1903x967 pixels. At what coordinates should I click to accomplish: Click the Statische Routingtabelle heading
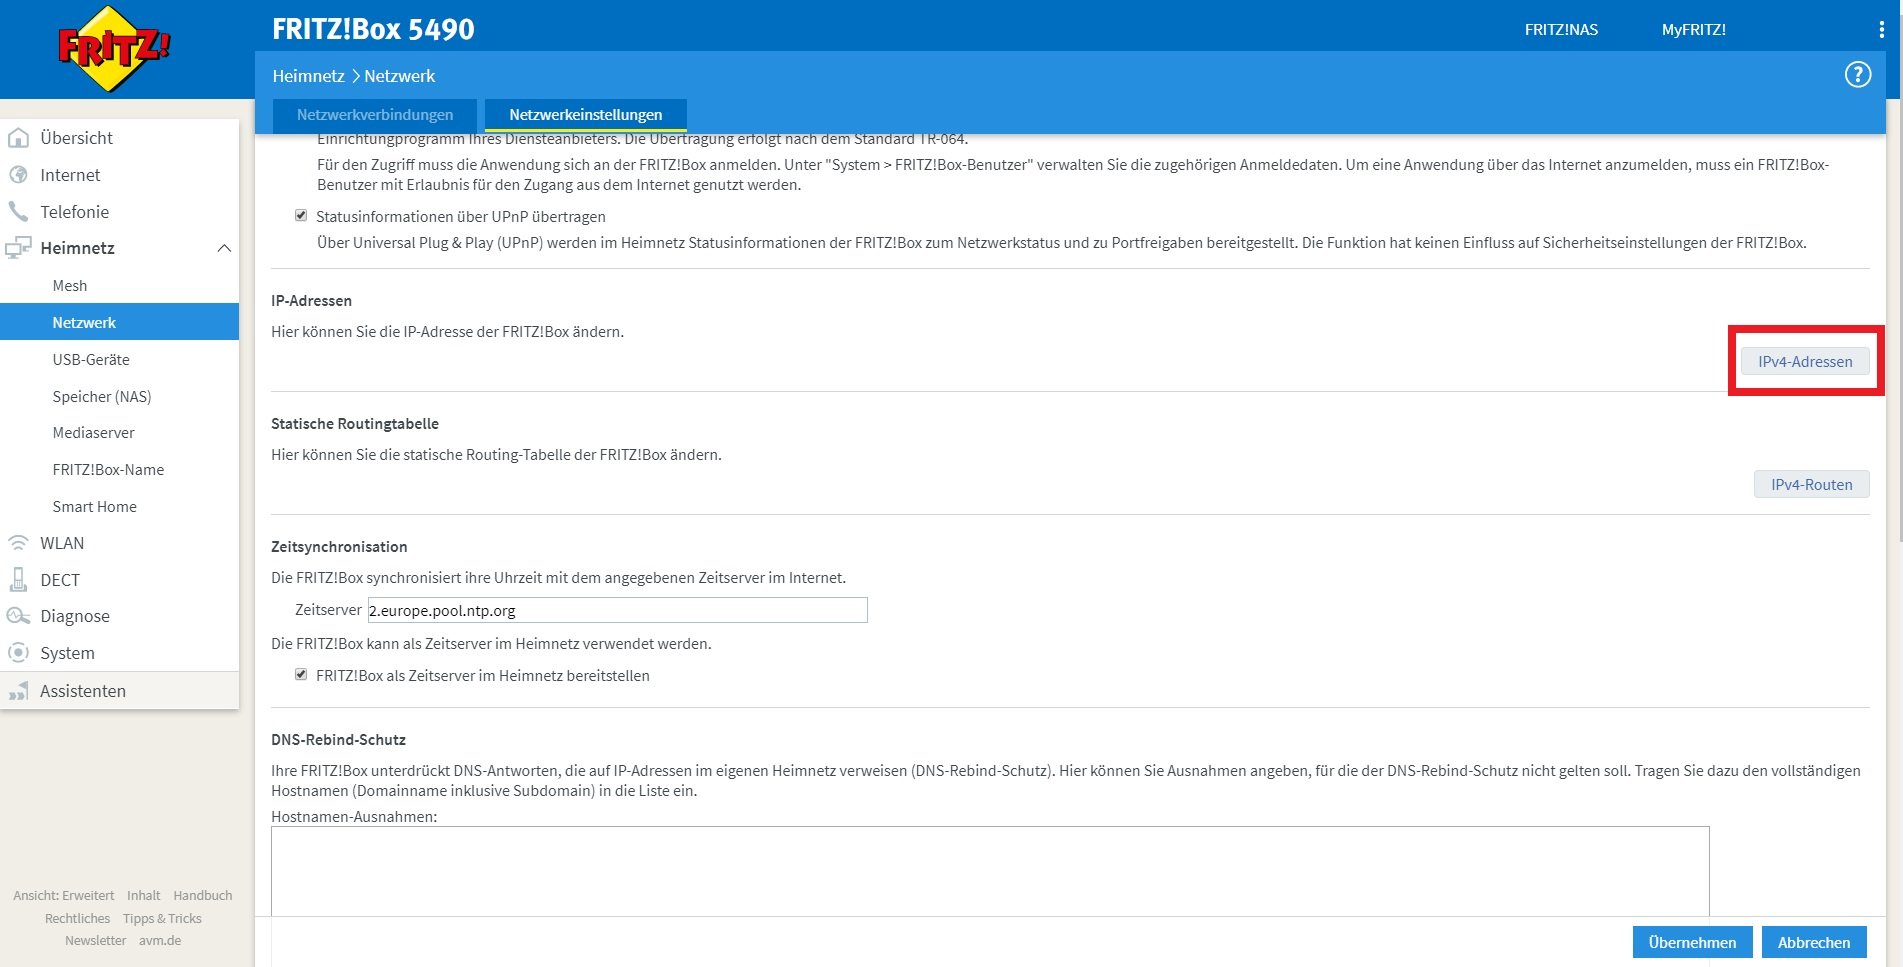pos(354,423)
